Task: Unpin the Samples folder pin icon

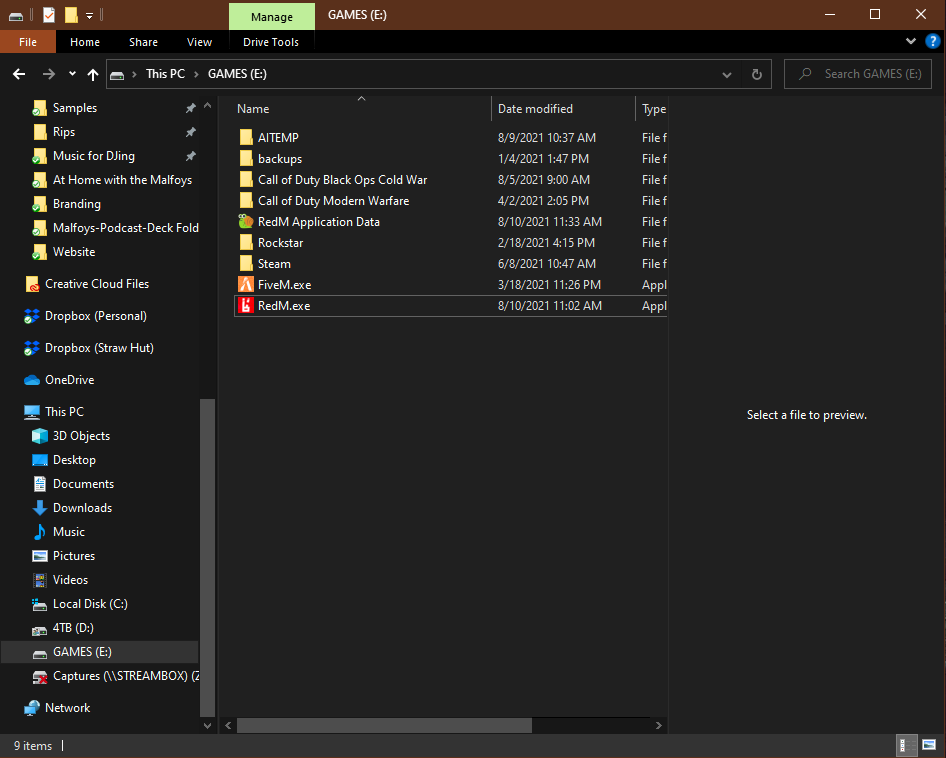Action: click(x=191, y=108)
